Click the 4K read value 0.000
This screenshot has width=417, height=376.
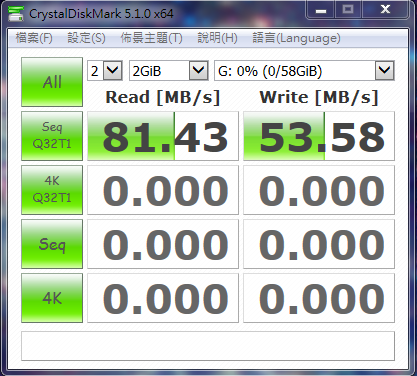(163, 298)
